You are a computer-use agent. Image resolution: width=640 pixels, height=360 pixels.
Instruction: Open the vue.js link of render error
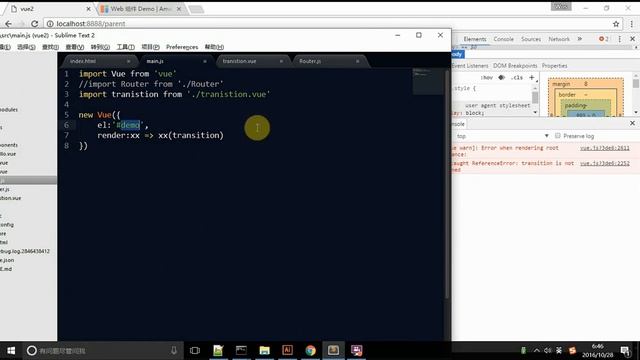pos(604,148)
